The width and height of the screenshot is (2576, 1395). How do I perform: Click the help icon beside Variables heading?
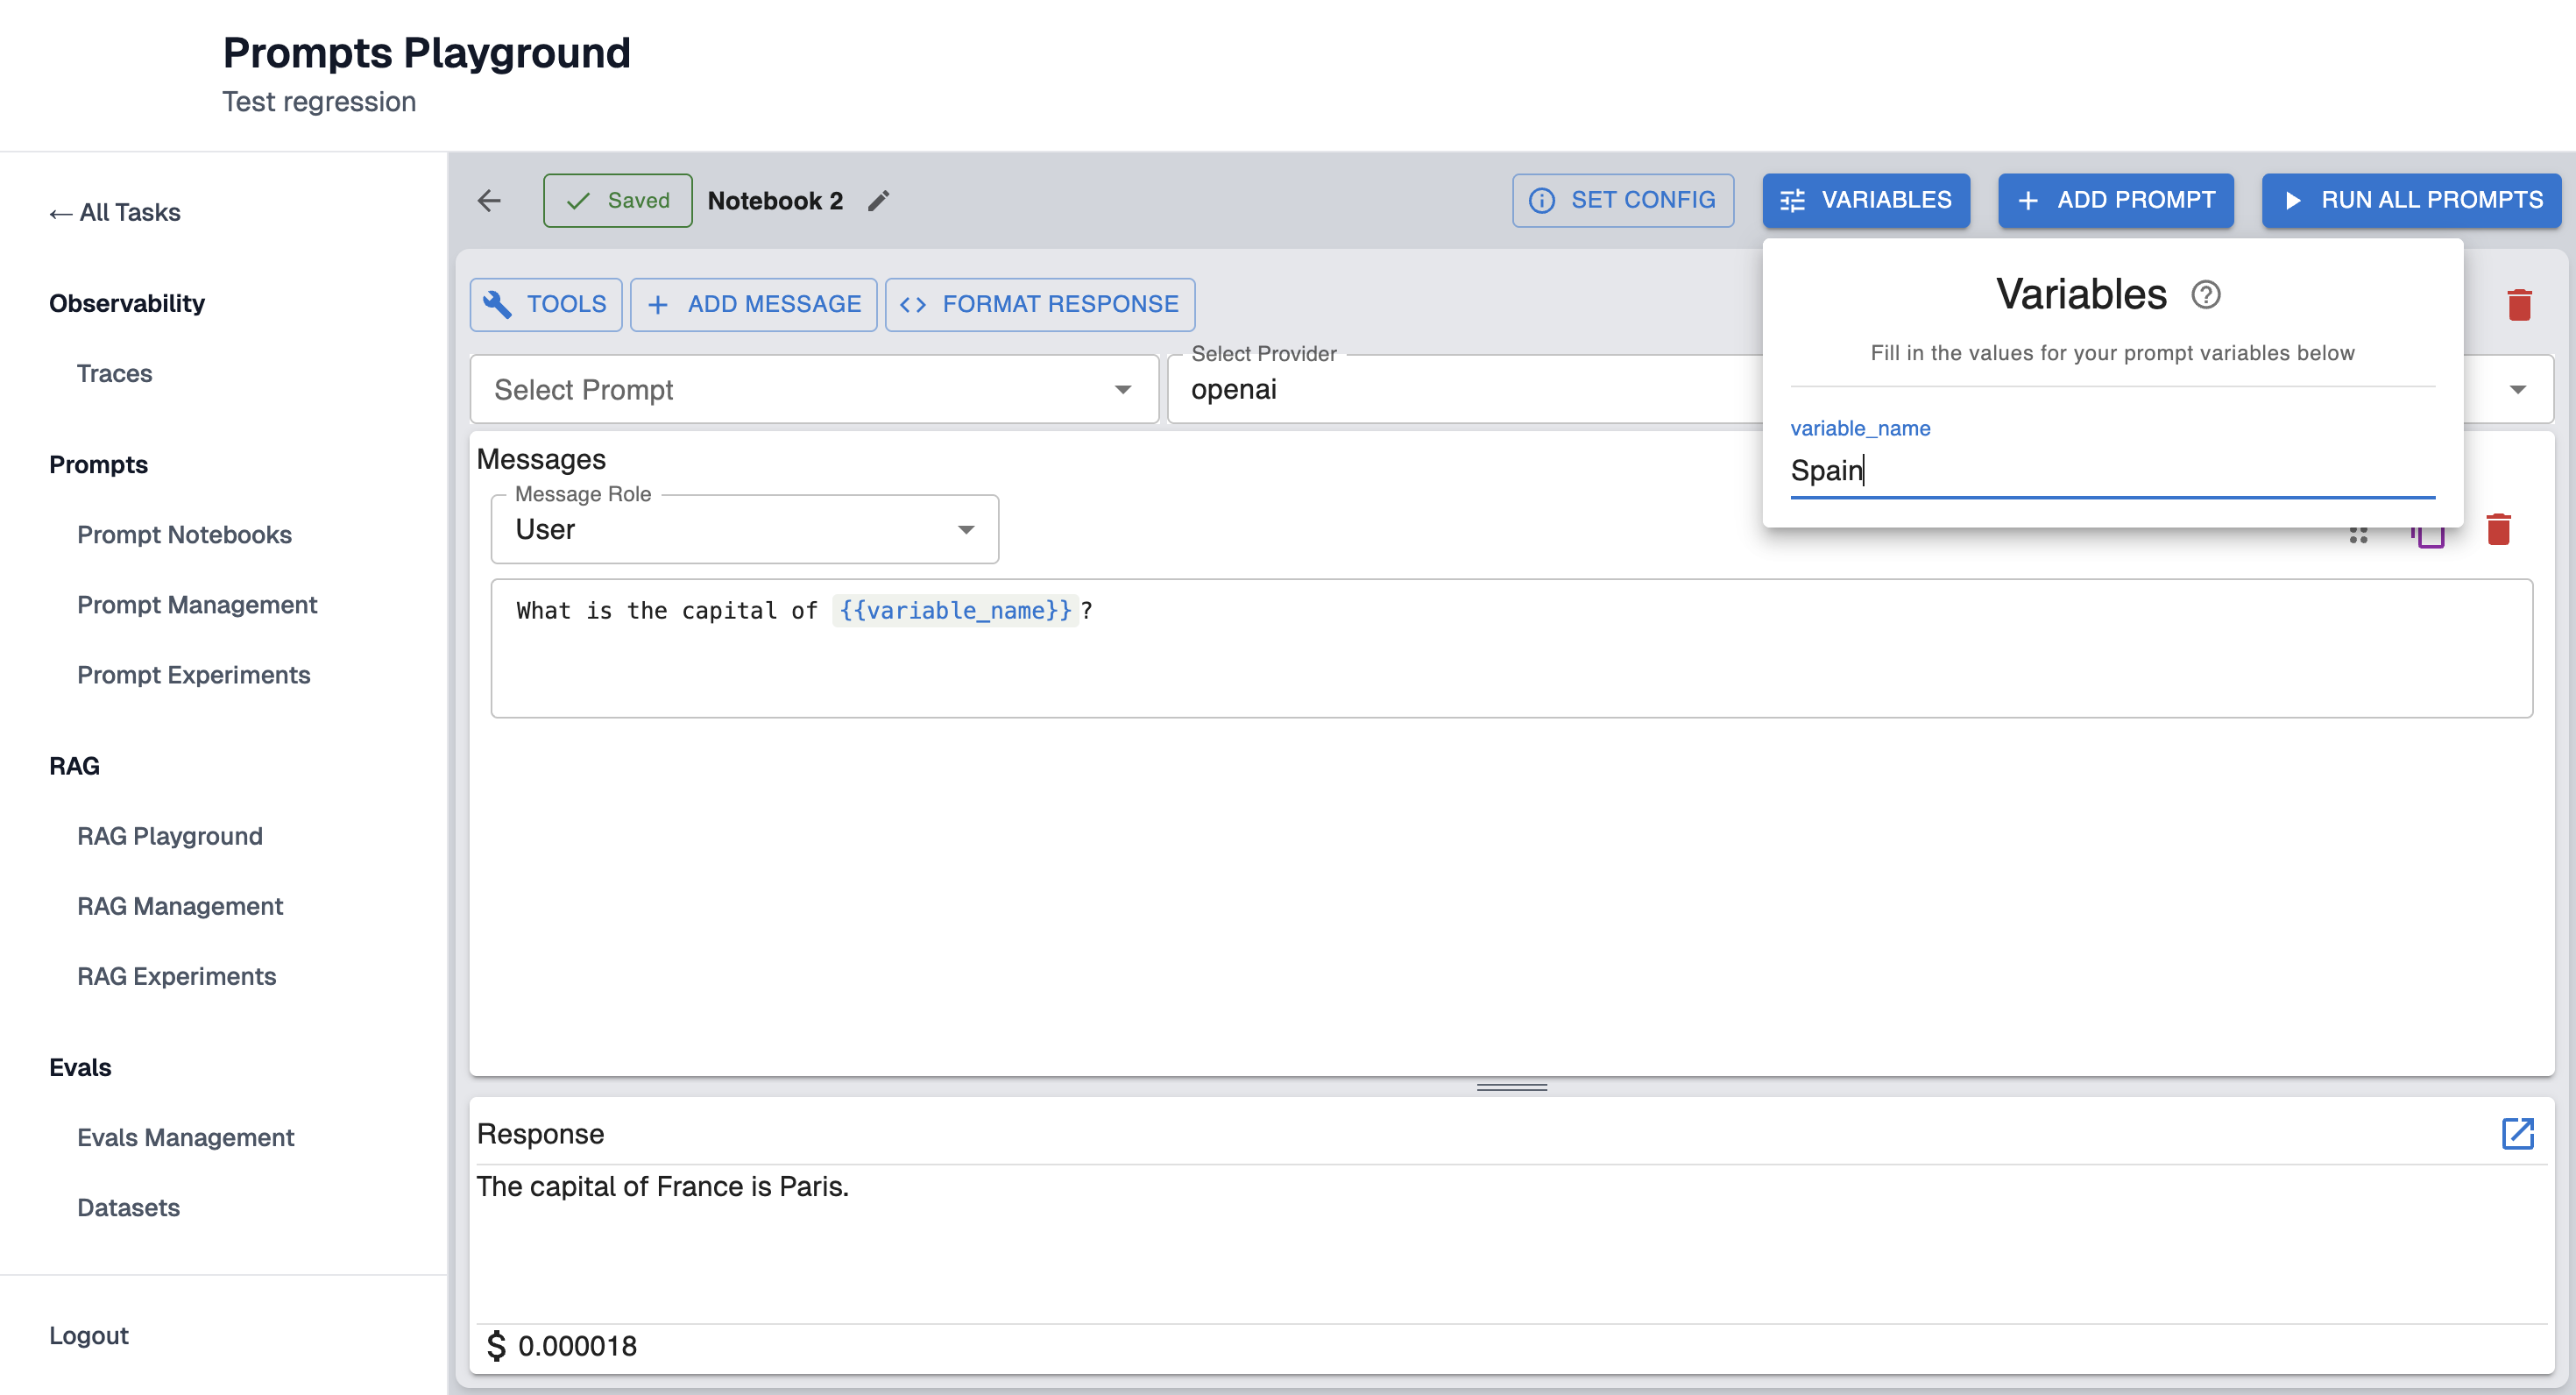coord(2205,295)
